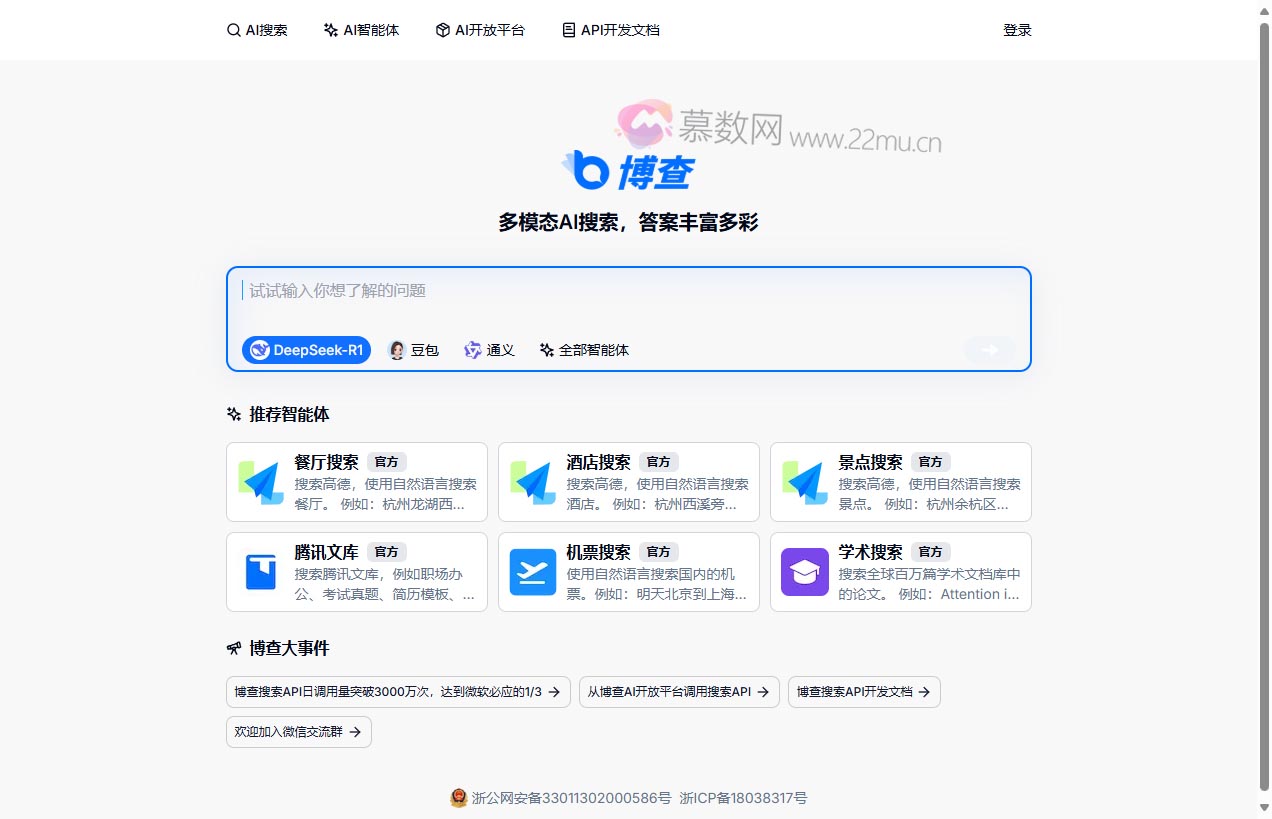
Task: Open the API开发文档 menu item
Action: [610, 30]
